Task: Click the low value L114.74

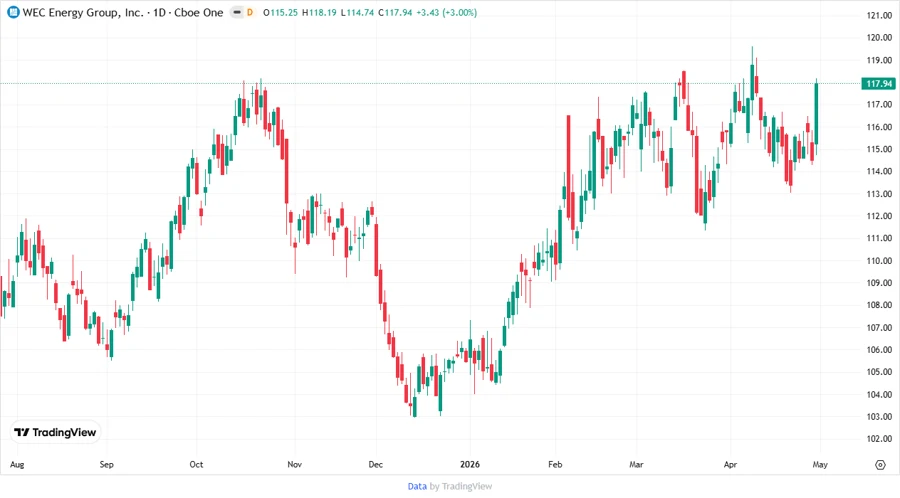Action: (357, 13)
